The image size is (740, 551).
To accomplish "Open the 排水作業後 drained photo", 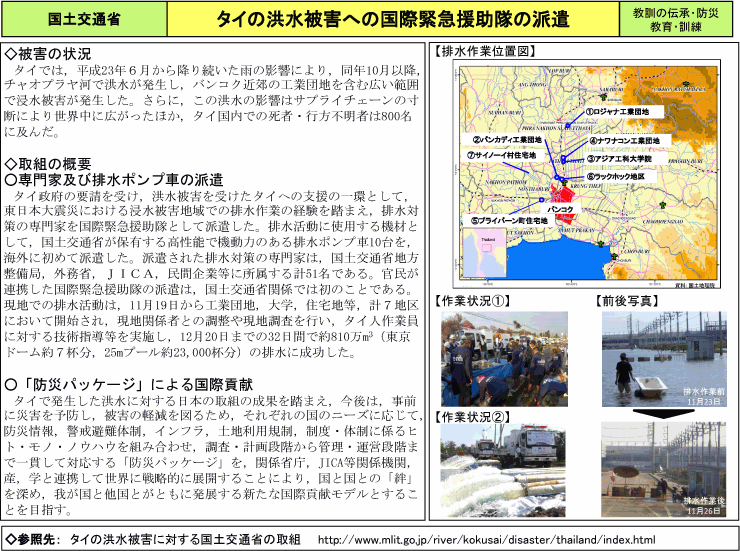I will [x=663, y=469].
